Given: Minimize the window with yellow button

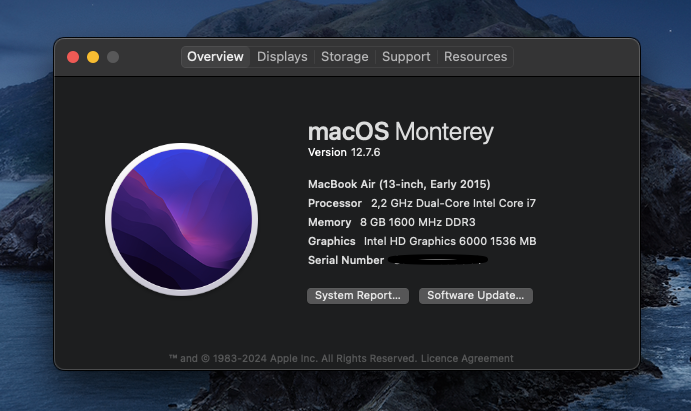Looking at the screenshot, I should [x=93, y=57].
